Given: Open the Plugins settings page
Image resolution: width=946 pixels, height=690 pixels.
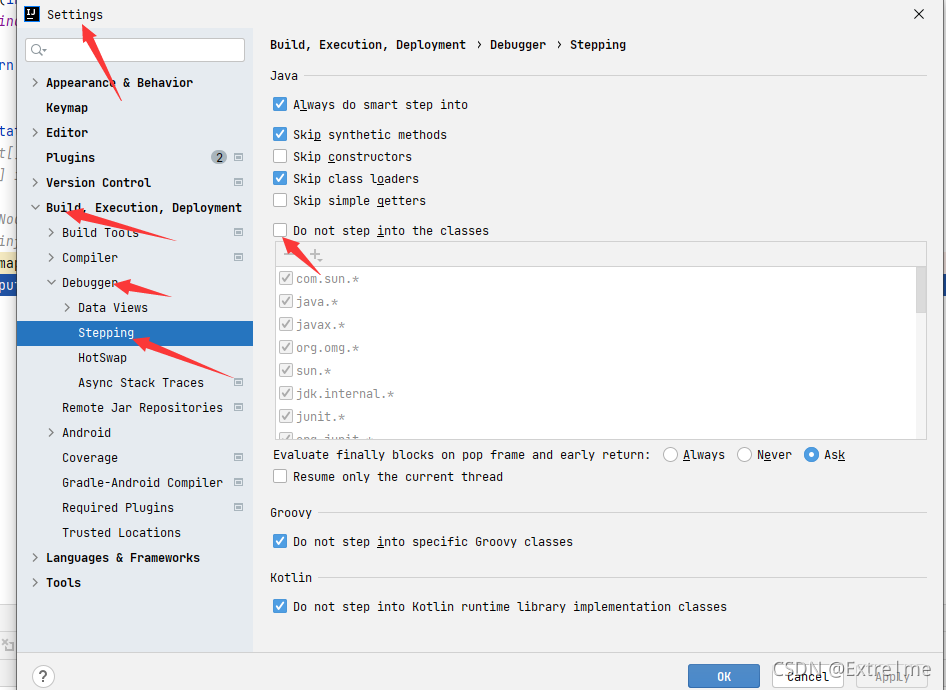Looking at the screenshot, I should coord(71,157).
